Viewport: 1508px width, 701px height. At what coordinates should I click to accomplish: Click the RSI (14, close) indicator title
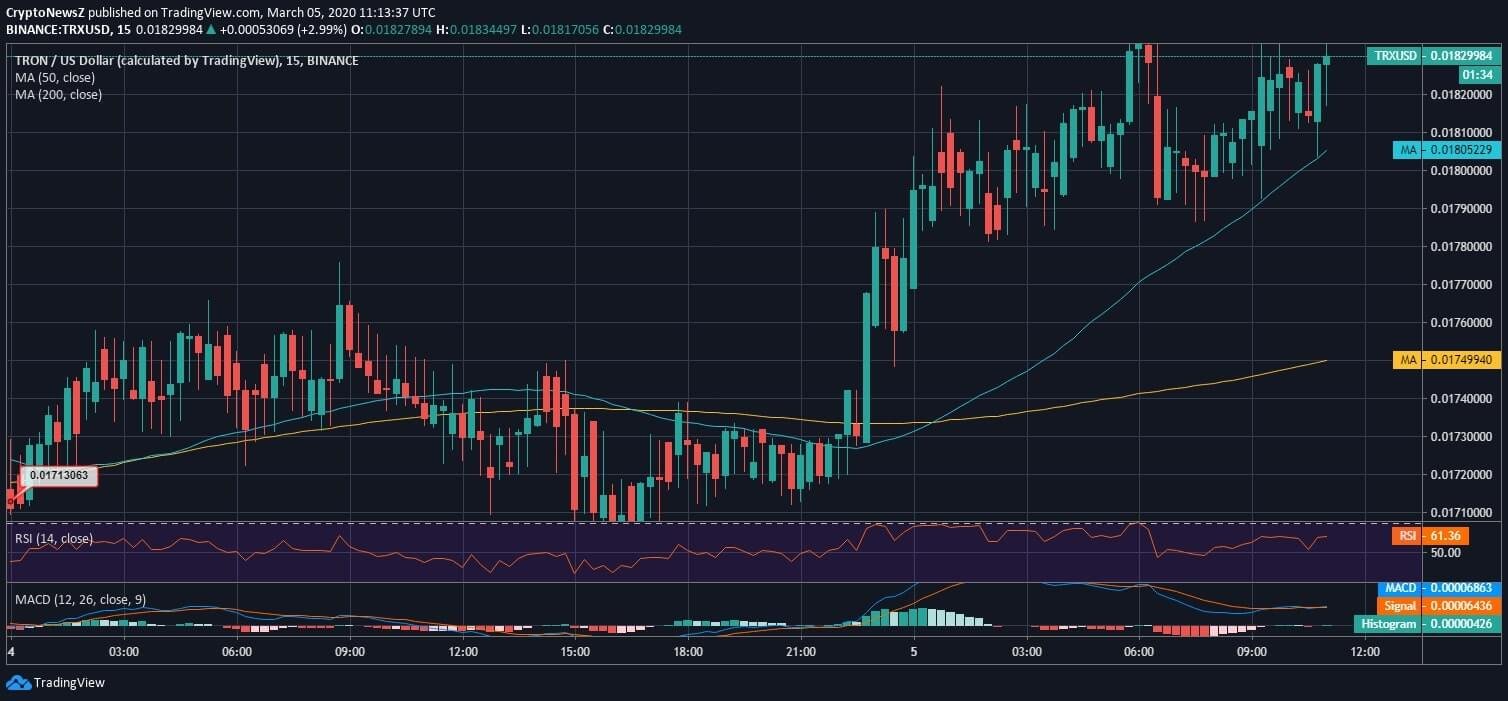coord(54,539)
